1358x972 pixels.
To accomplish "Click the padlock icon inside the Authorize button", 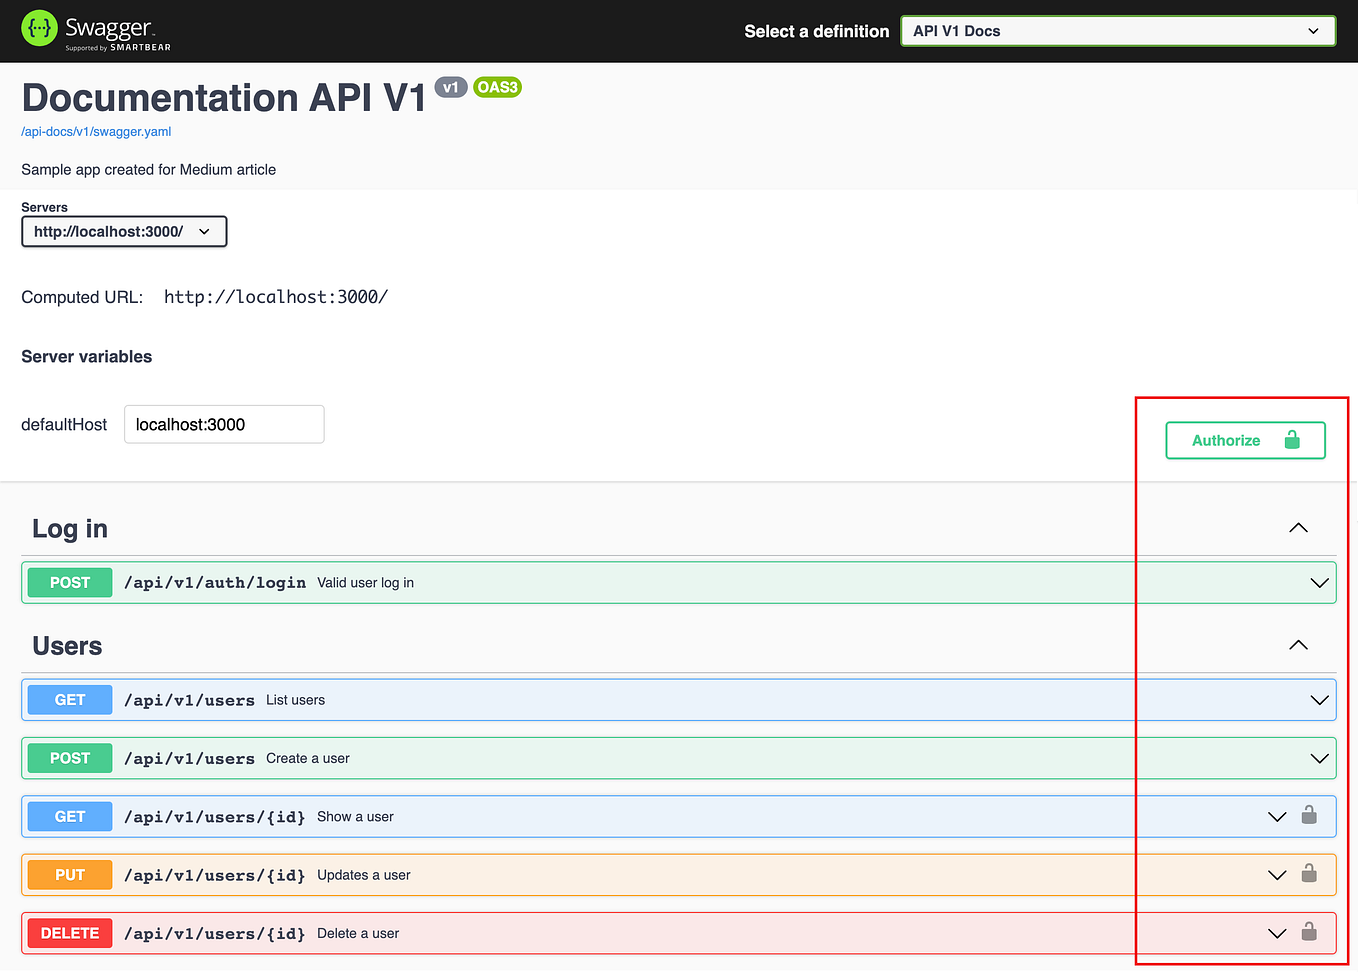I will (1292, 440).
